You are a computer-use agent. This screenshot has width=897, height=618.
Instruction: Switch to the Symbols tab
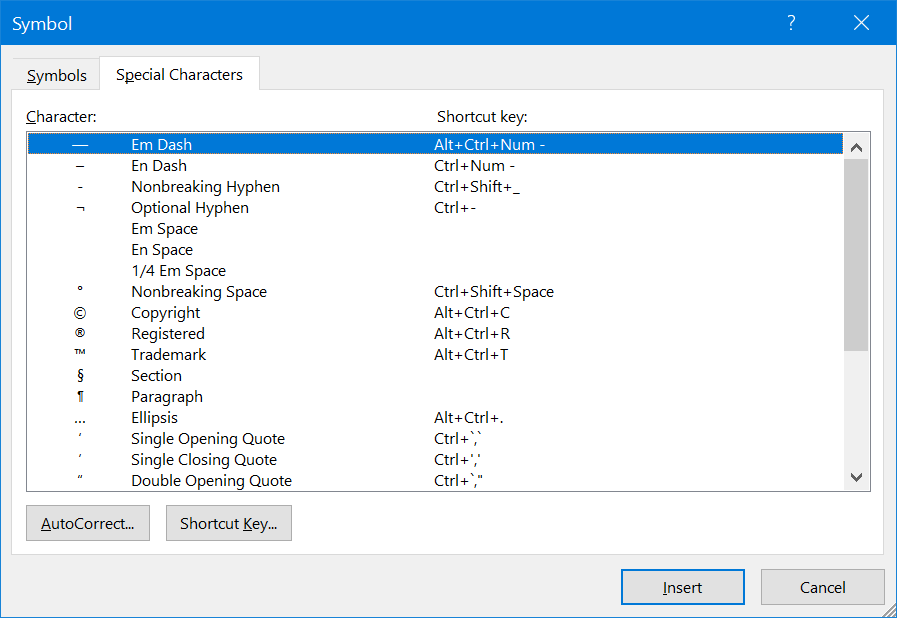(56, 76)
